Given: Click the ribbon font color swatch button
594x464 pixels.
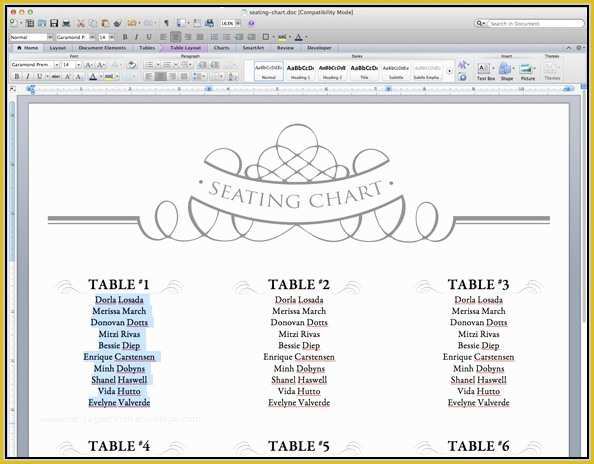Looking at the screenshot, I should pyautogui.click(x=93, y=77).
